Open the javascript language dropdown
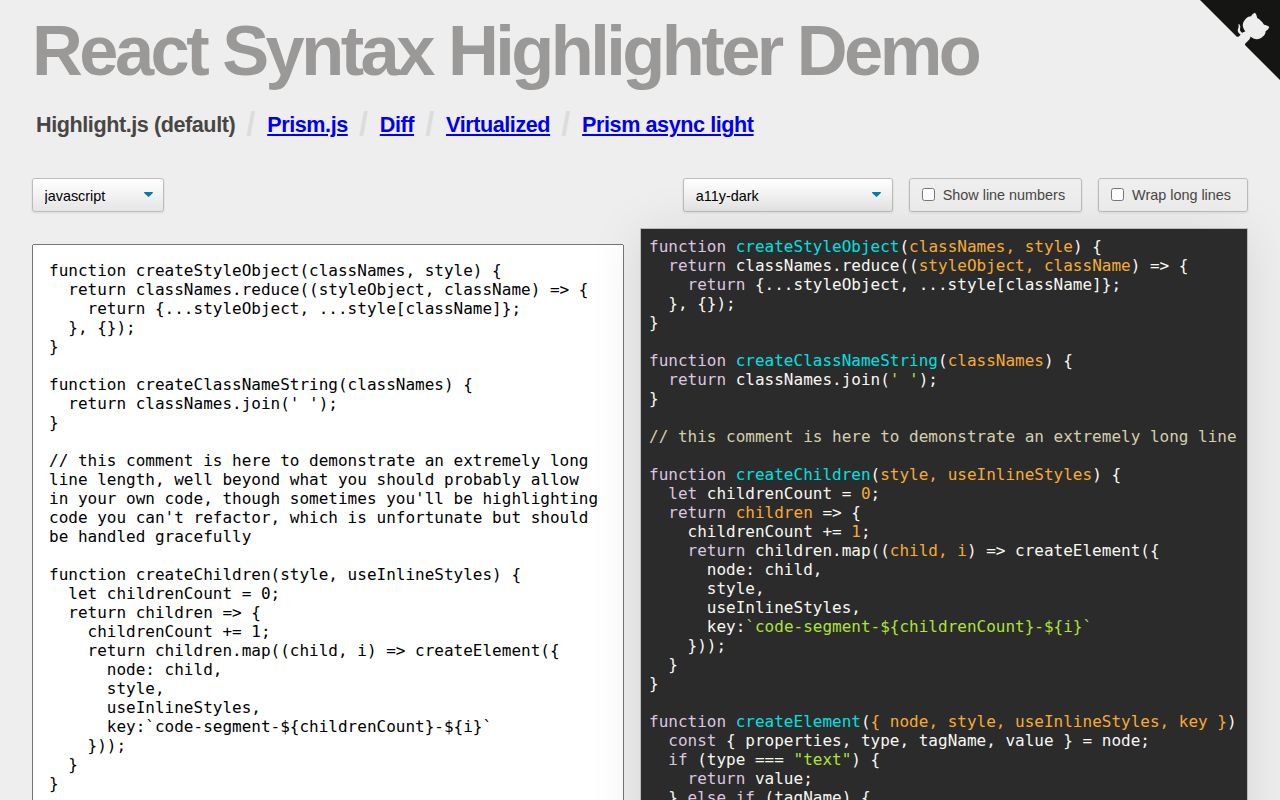 click(x=98, y=195)
